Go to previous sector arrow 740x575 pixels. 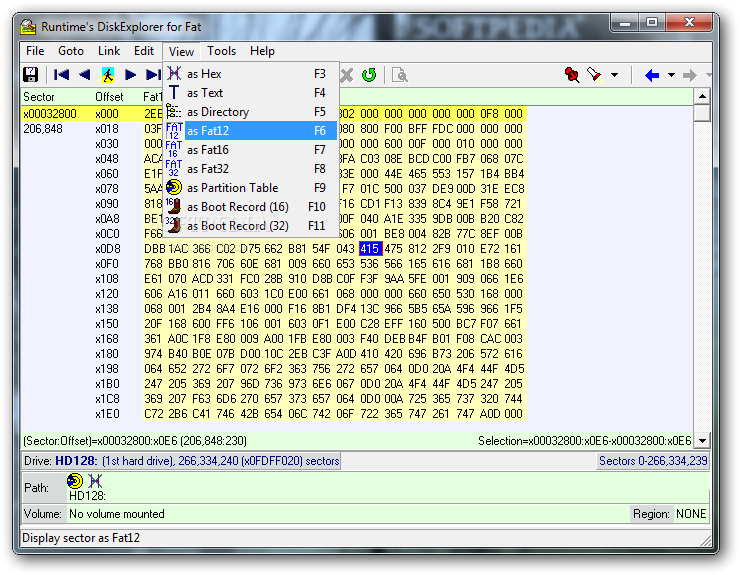[84, 75]
